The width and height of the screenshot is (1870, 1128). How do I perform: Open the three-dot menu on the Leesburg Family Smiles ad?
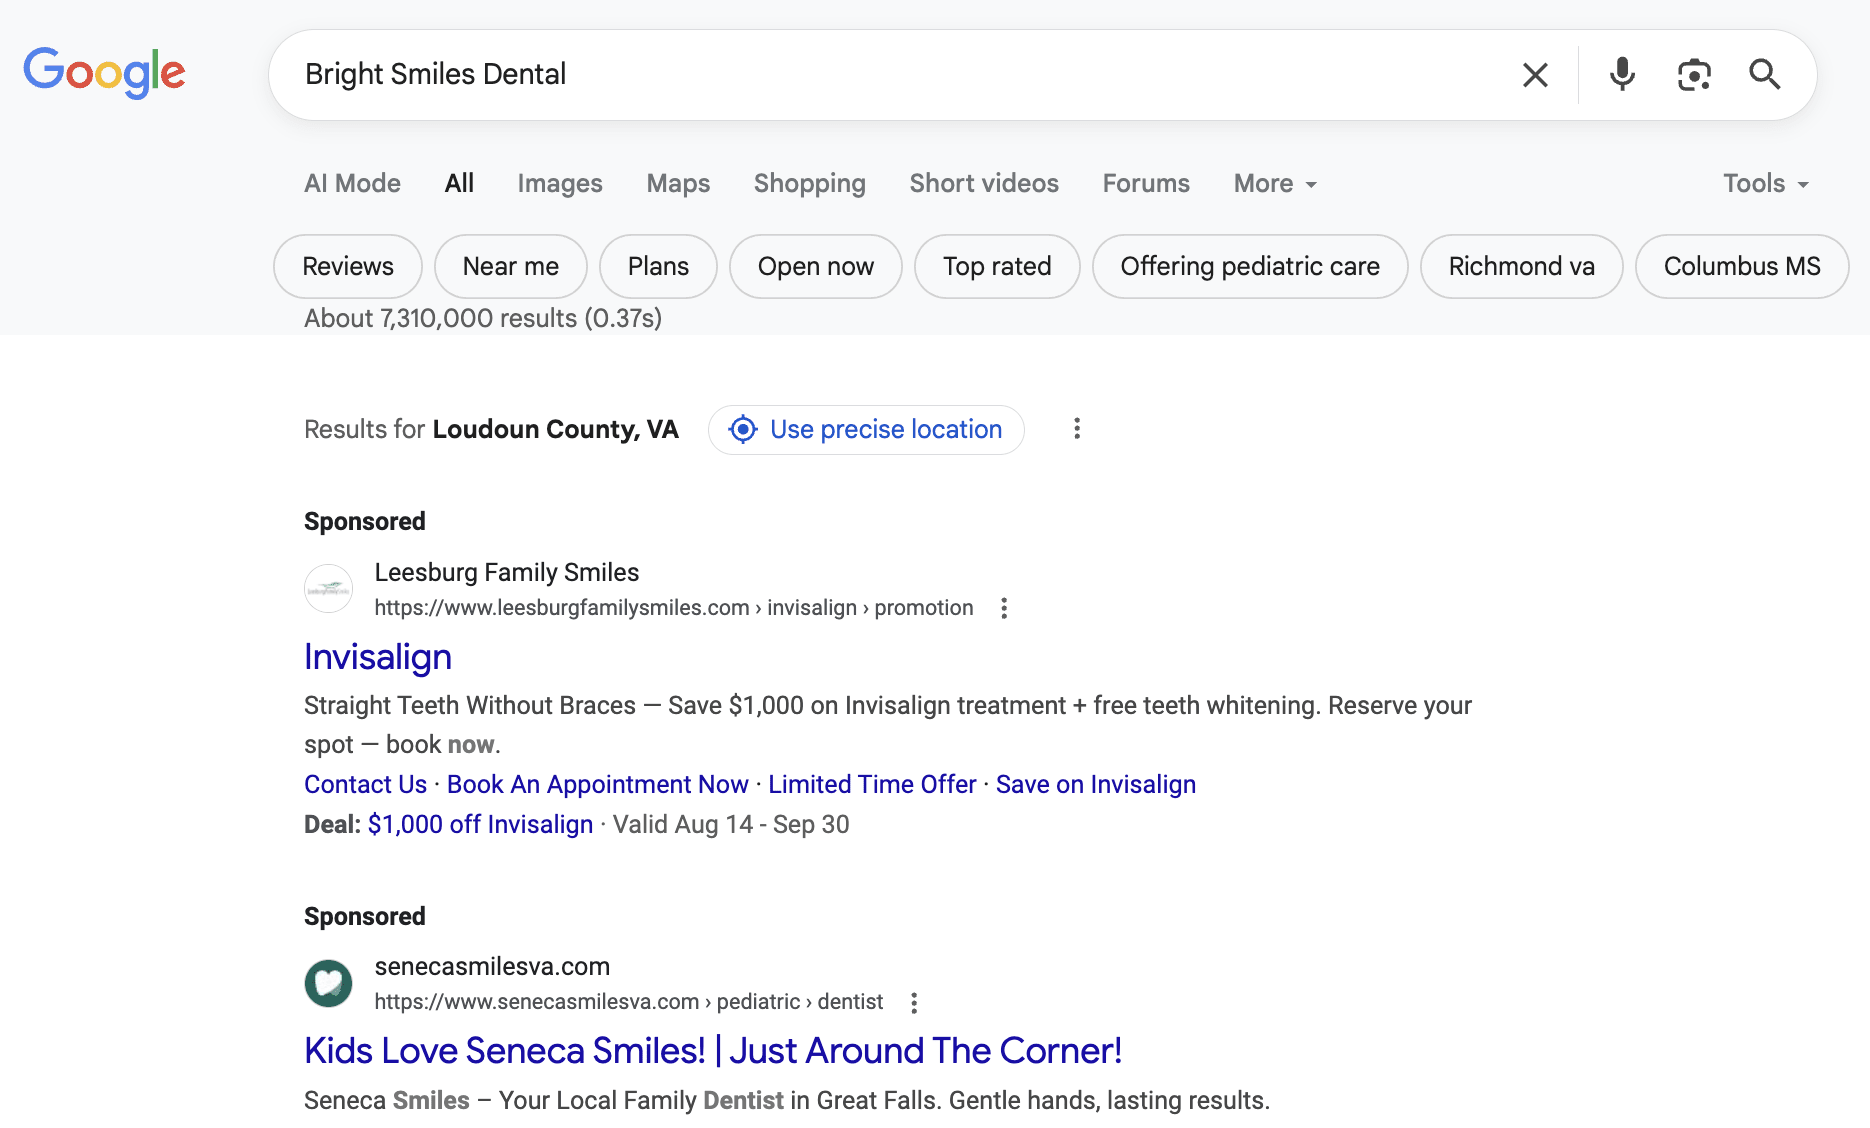1004,608
